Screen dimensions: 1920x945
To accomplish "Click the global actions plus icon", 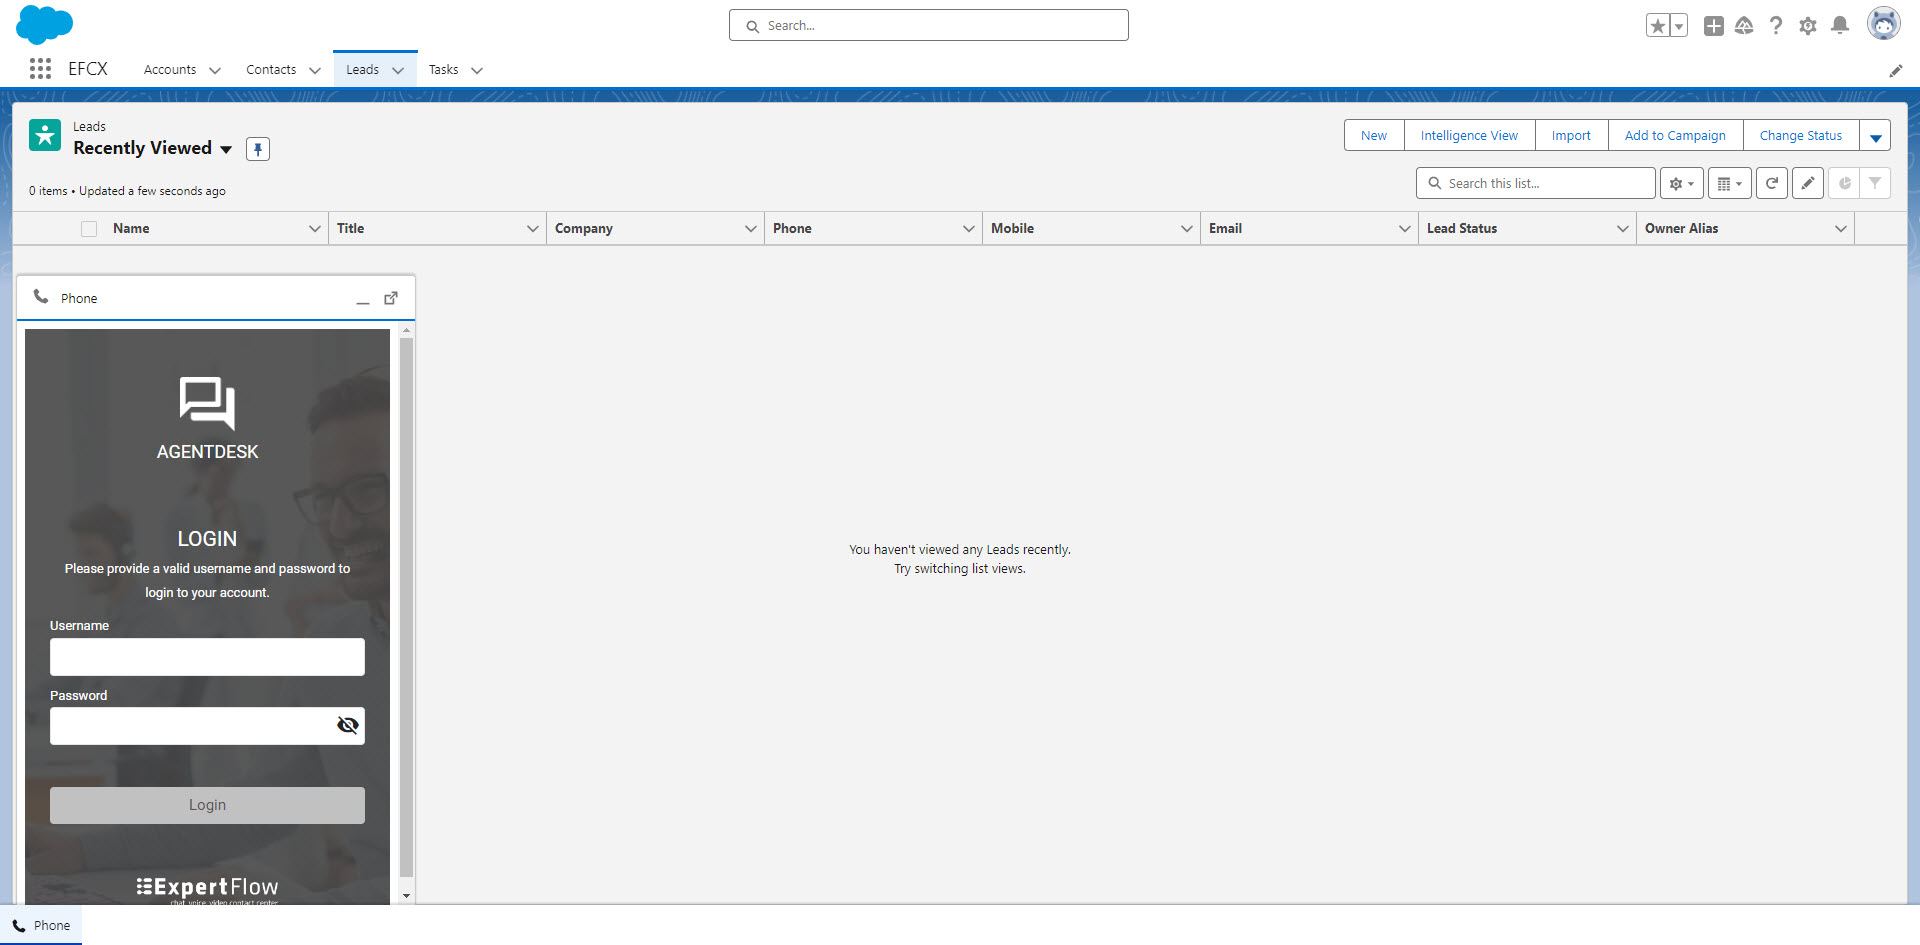I will pos(1713,26).
